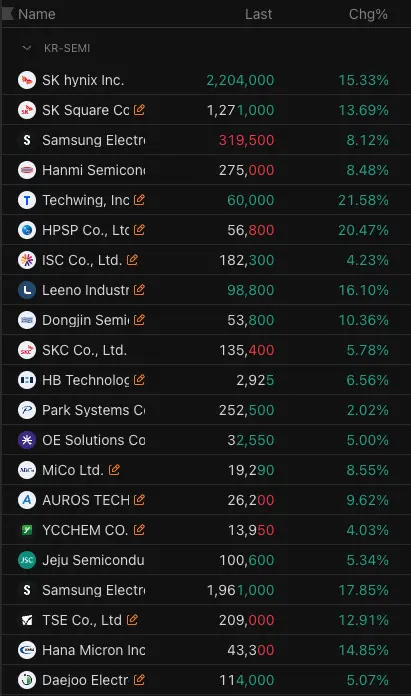The image size is (411, 696).
Task: Select the Park Systems row
Action: [206, 410]
